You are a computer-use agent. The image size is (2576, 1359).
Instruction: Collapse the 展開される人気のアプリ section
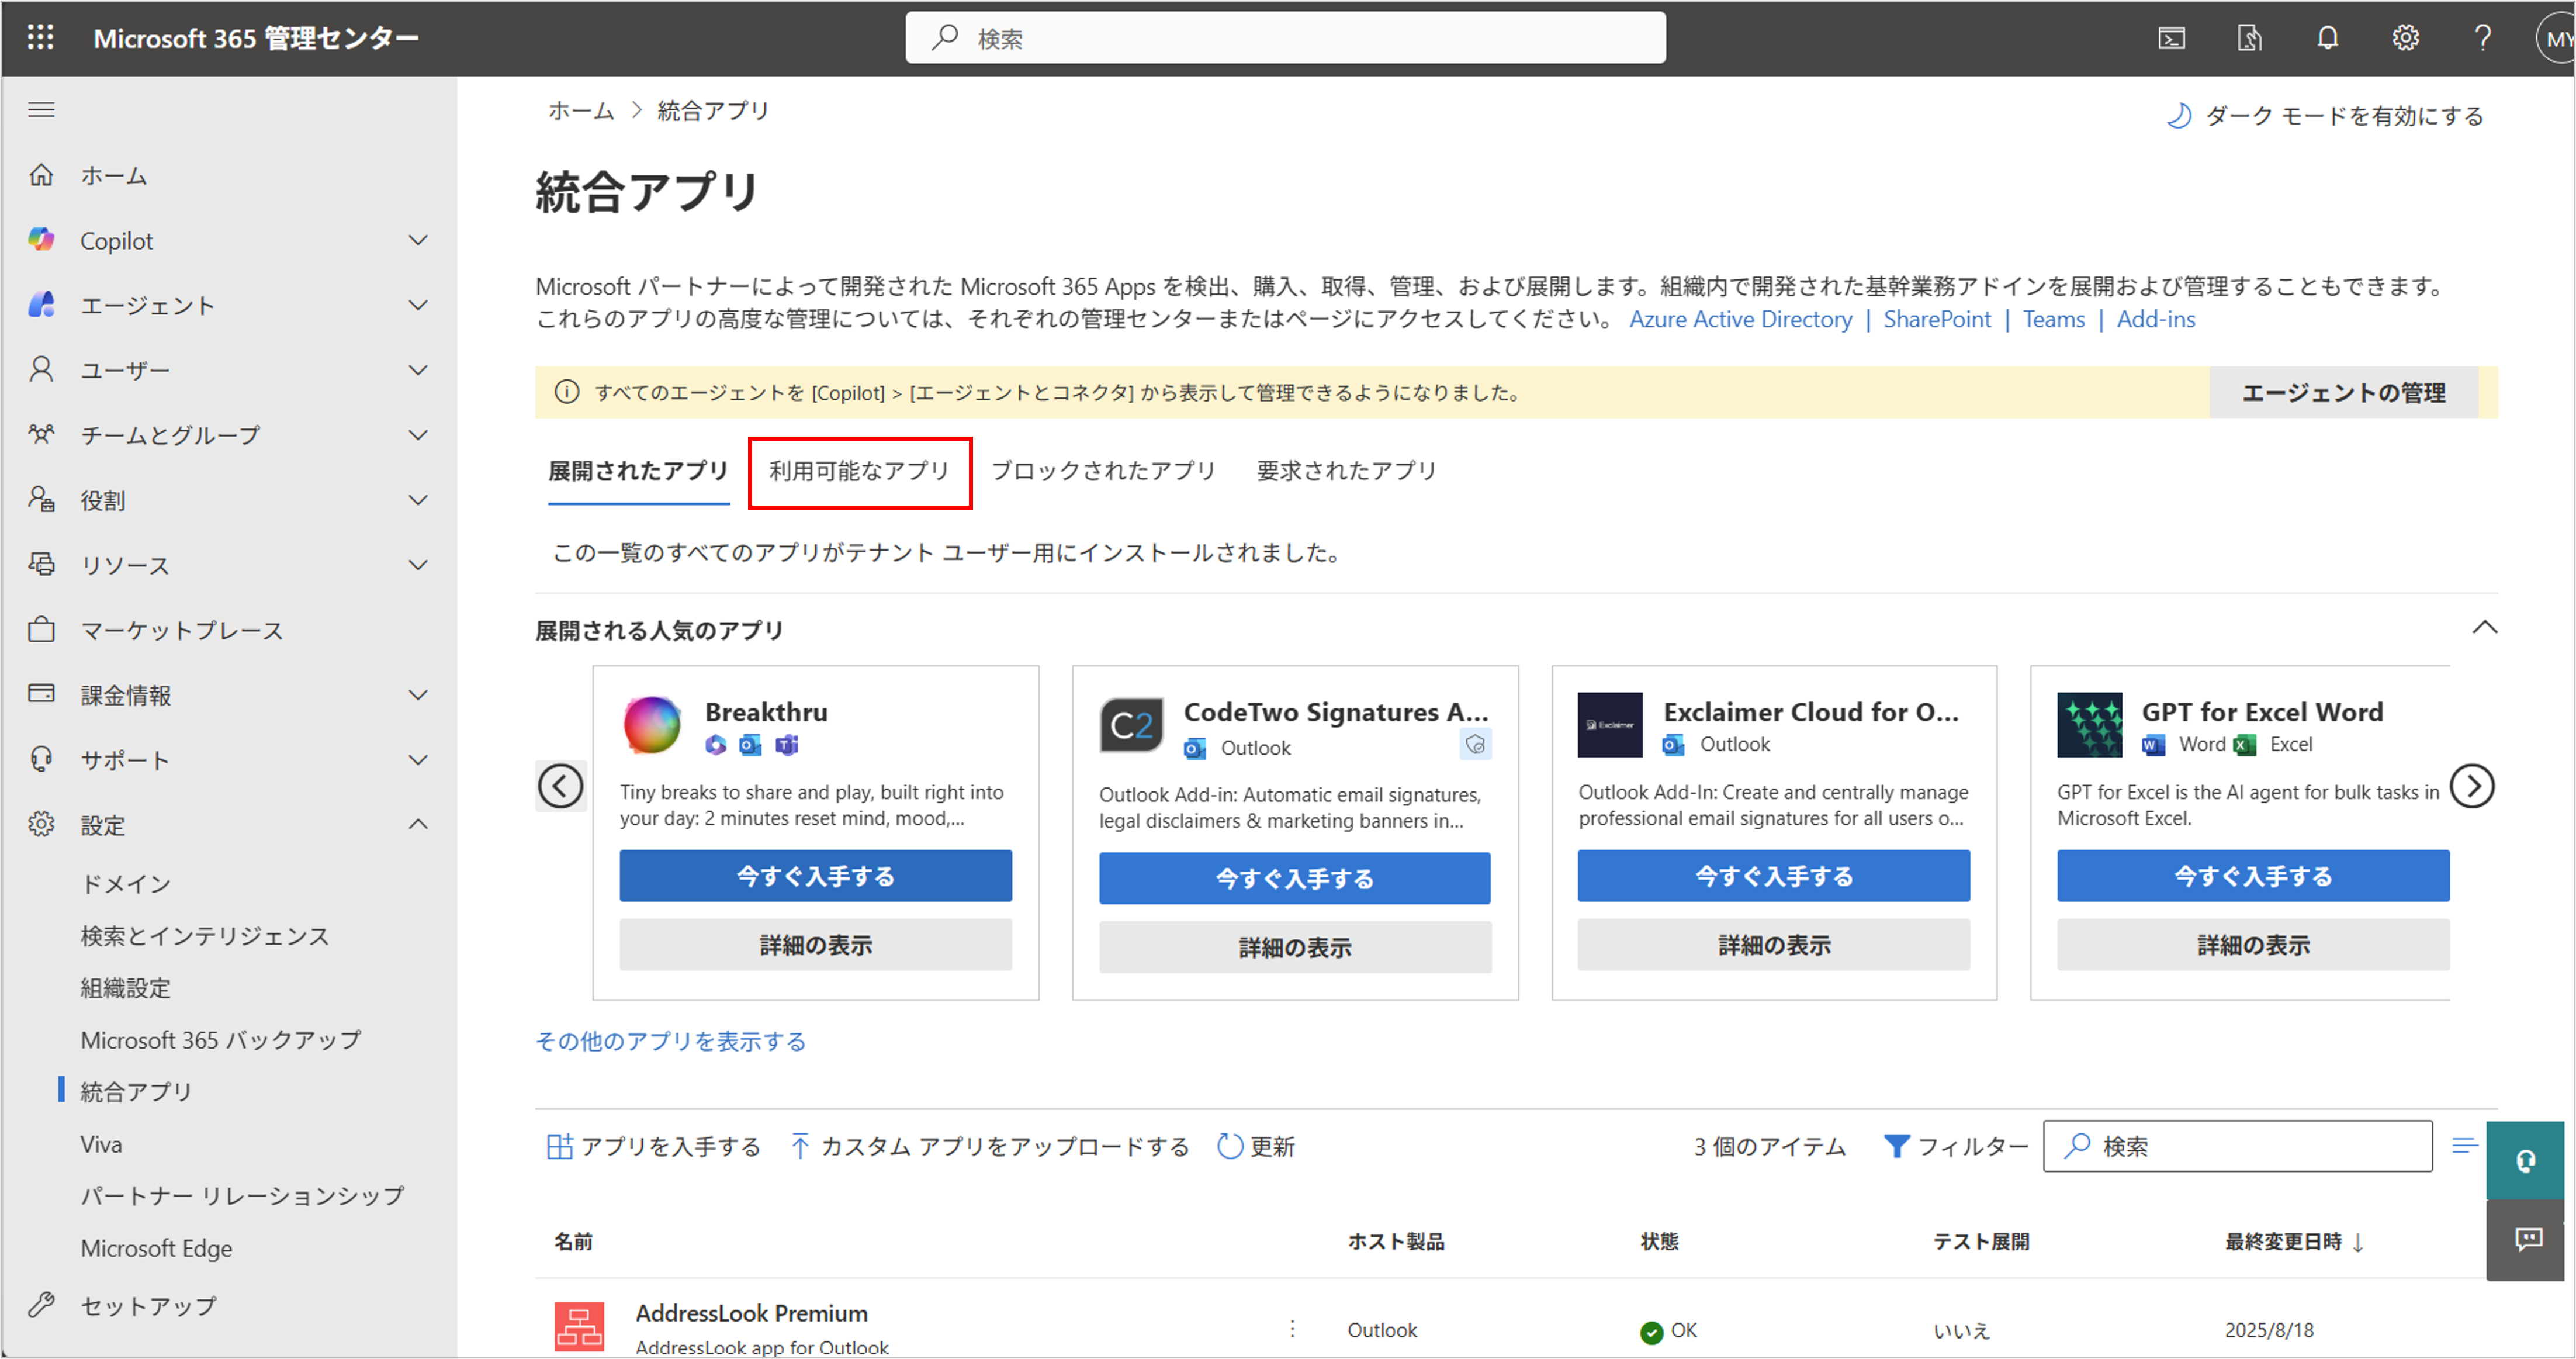point(2486,628)
